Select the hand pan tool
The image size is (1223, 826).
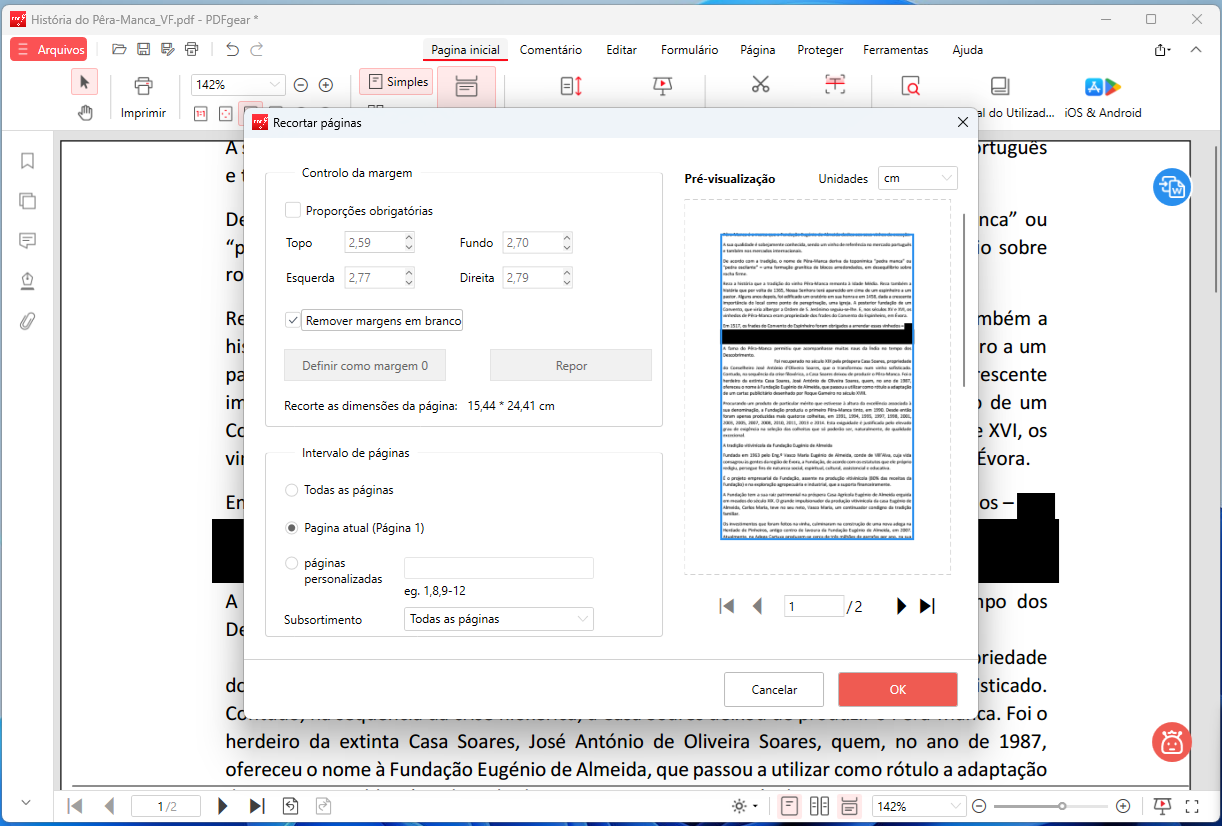[85, 113]
